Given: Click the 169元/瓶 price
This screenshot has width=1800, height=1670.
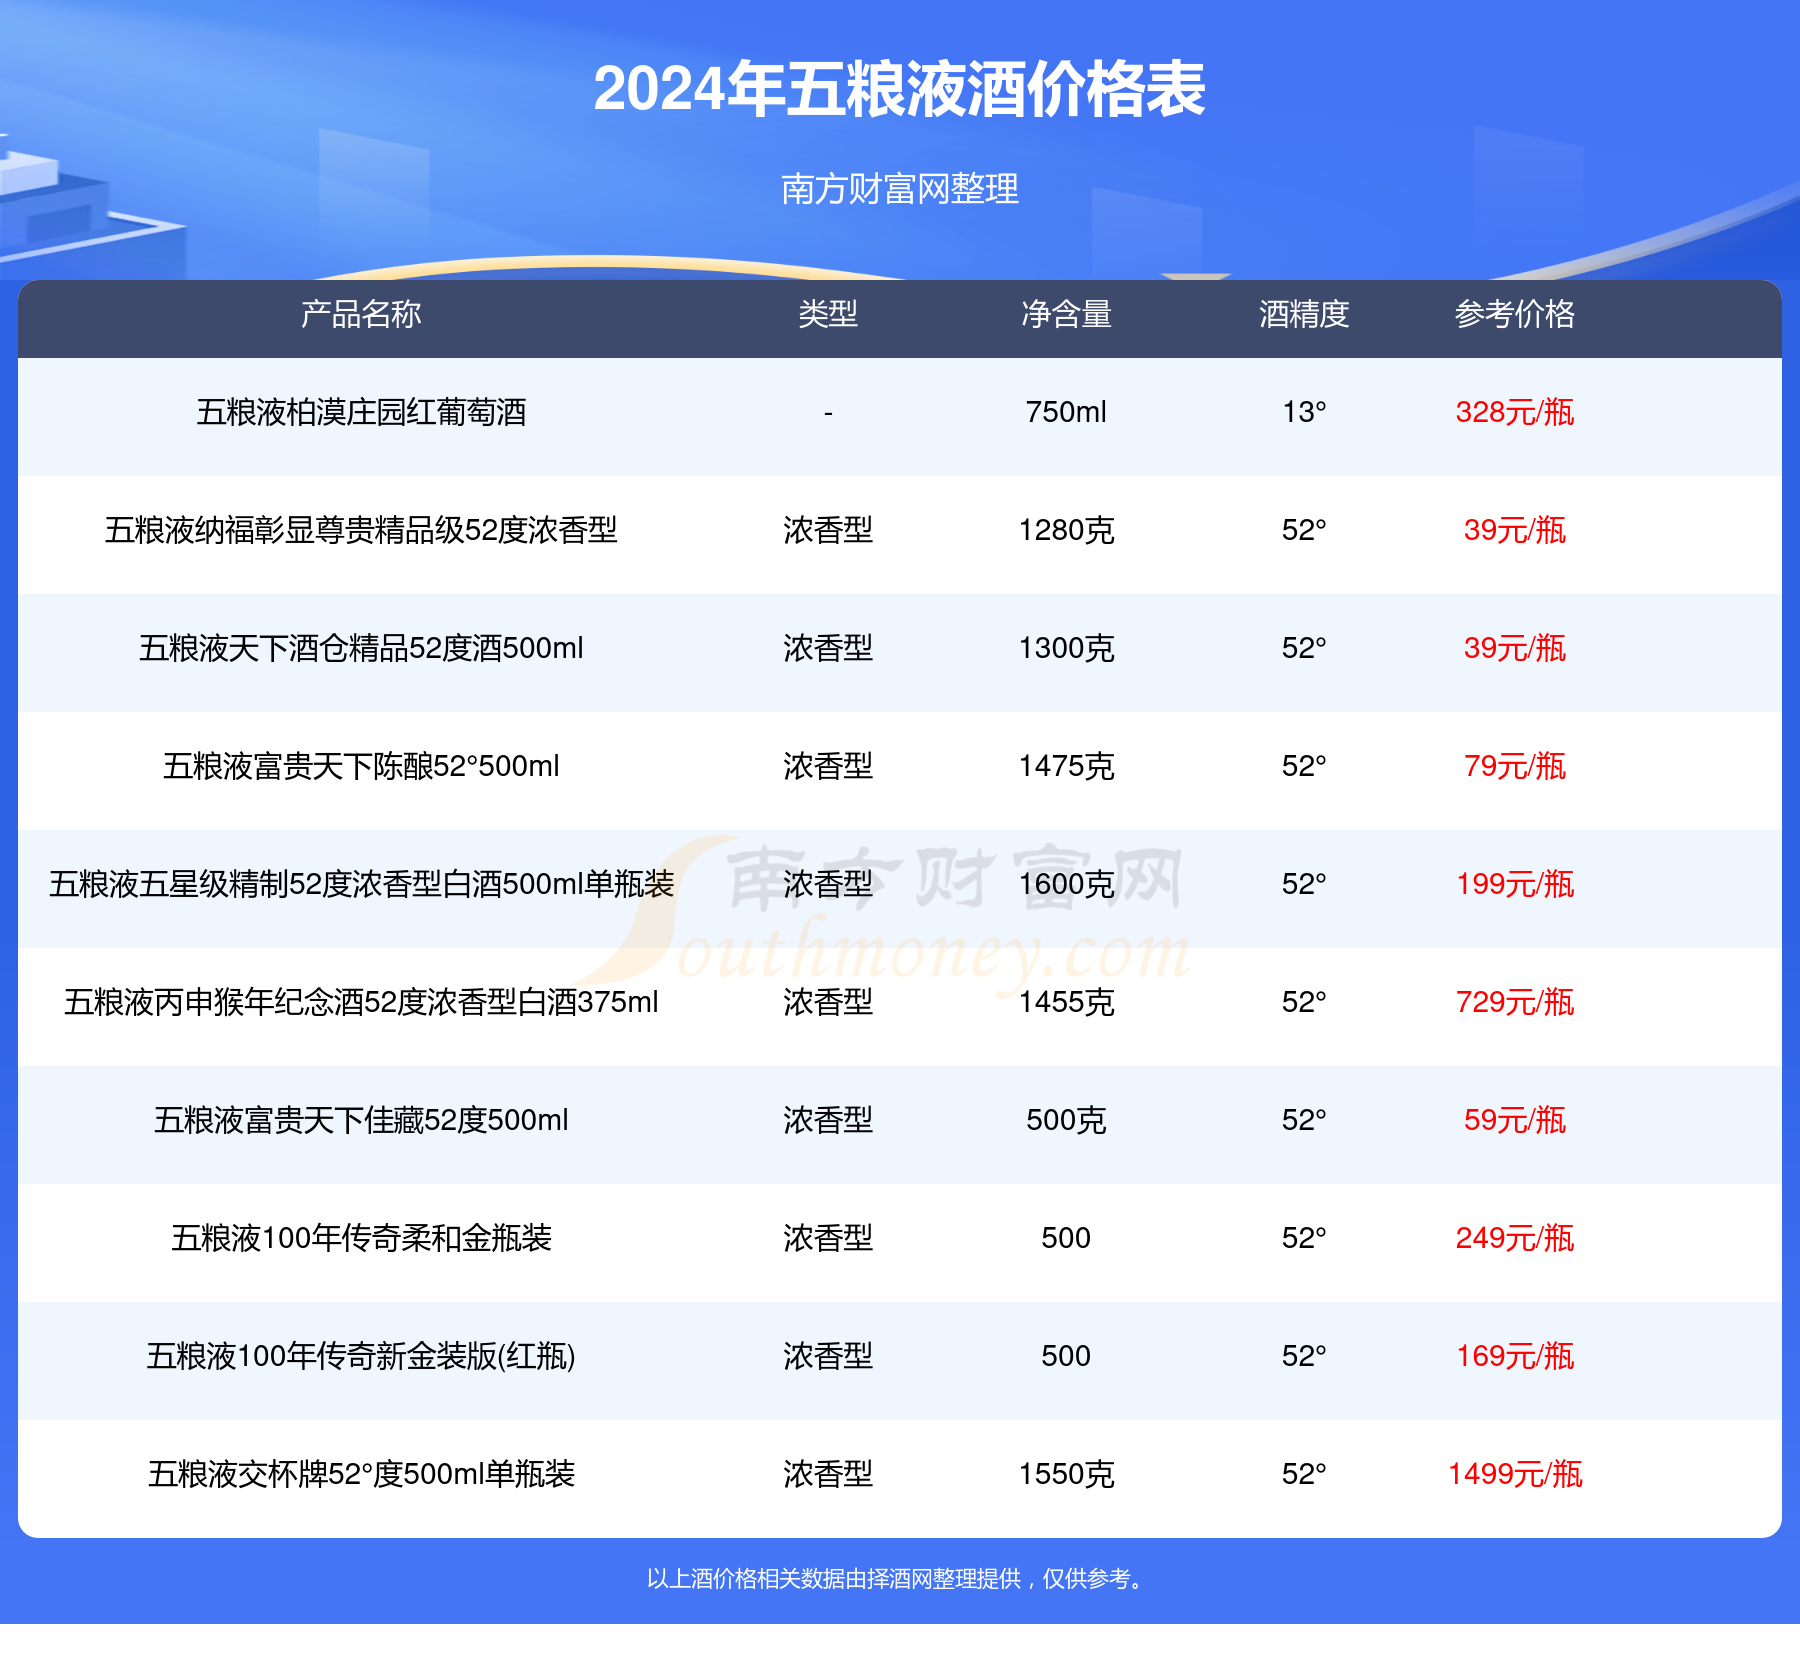Looking at the screenshot, I should [1515, 1356].
